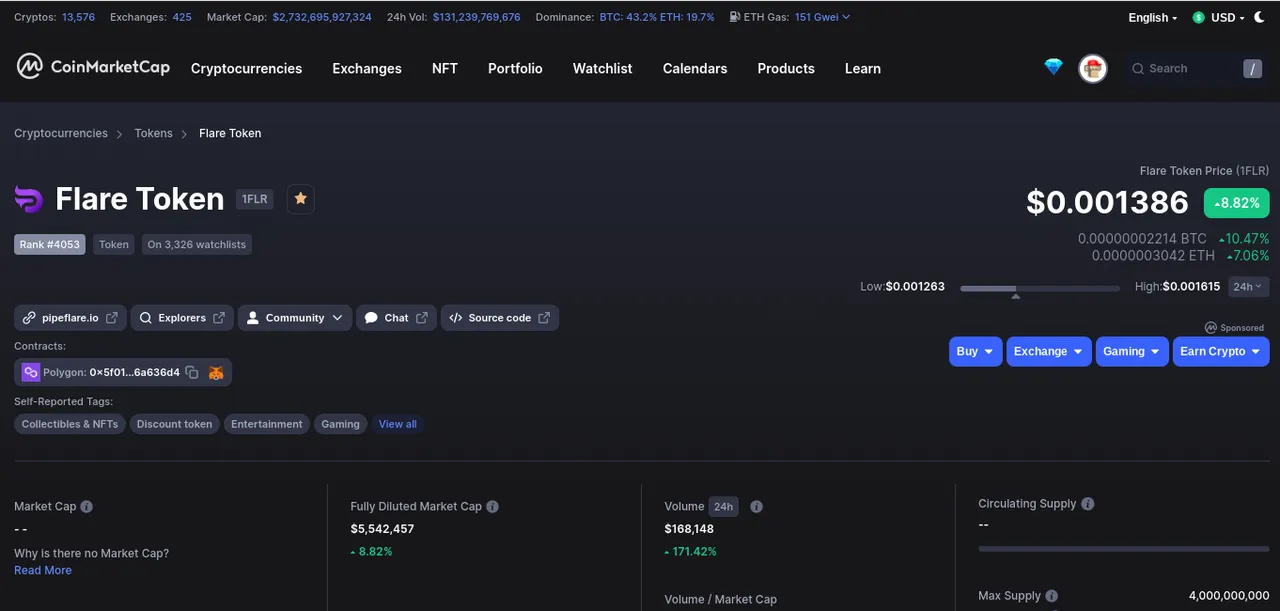Expand the ETH Gas 151 Gwei dropdown
Image resolution: width=1280 pixels, height=611 pixels.
tap(822, 17)
